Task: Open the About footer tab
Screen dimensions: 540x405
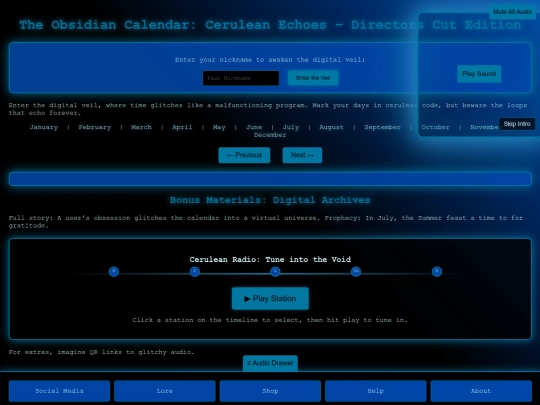Action: pos(481,391)
